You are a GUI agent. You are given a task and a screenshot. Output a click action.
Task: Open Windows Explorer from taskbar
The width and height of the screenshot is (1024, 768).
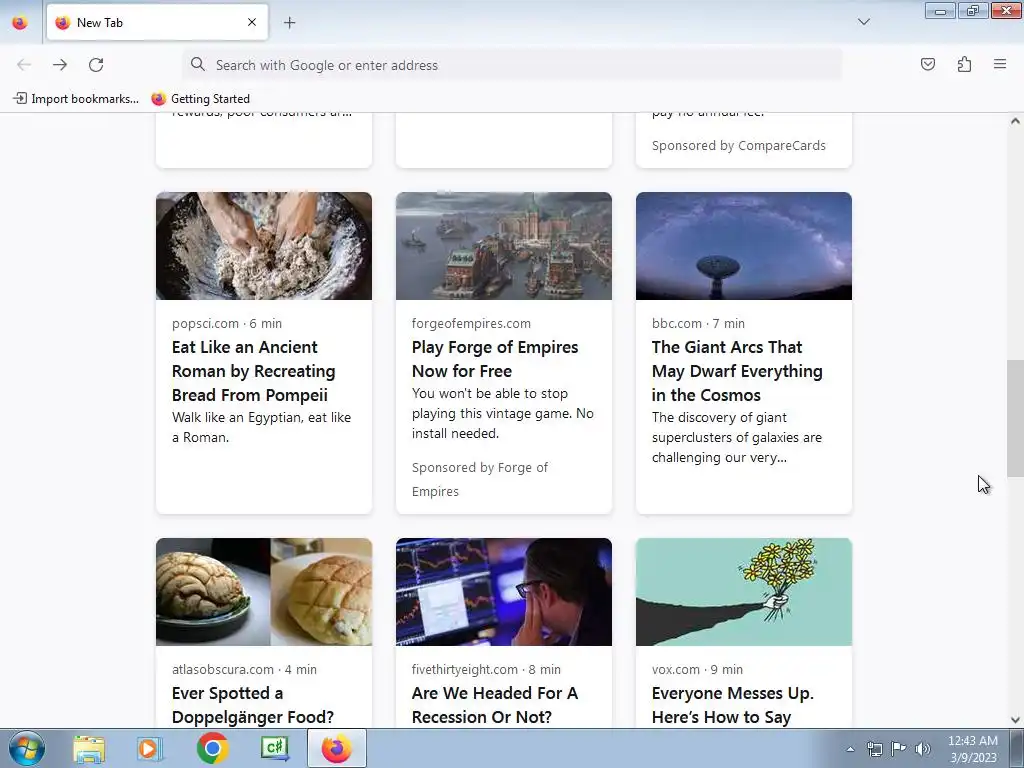point(89,748)
